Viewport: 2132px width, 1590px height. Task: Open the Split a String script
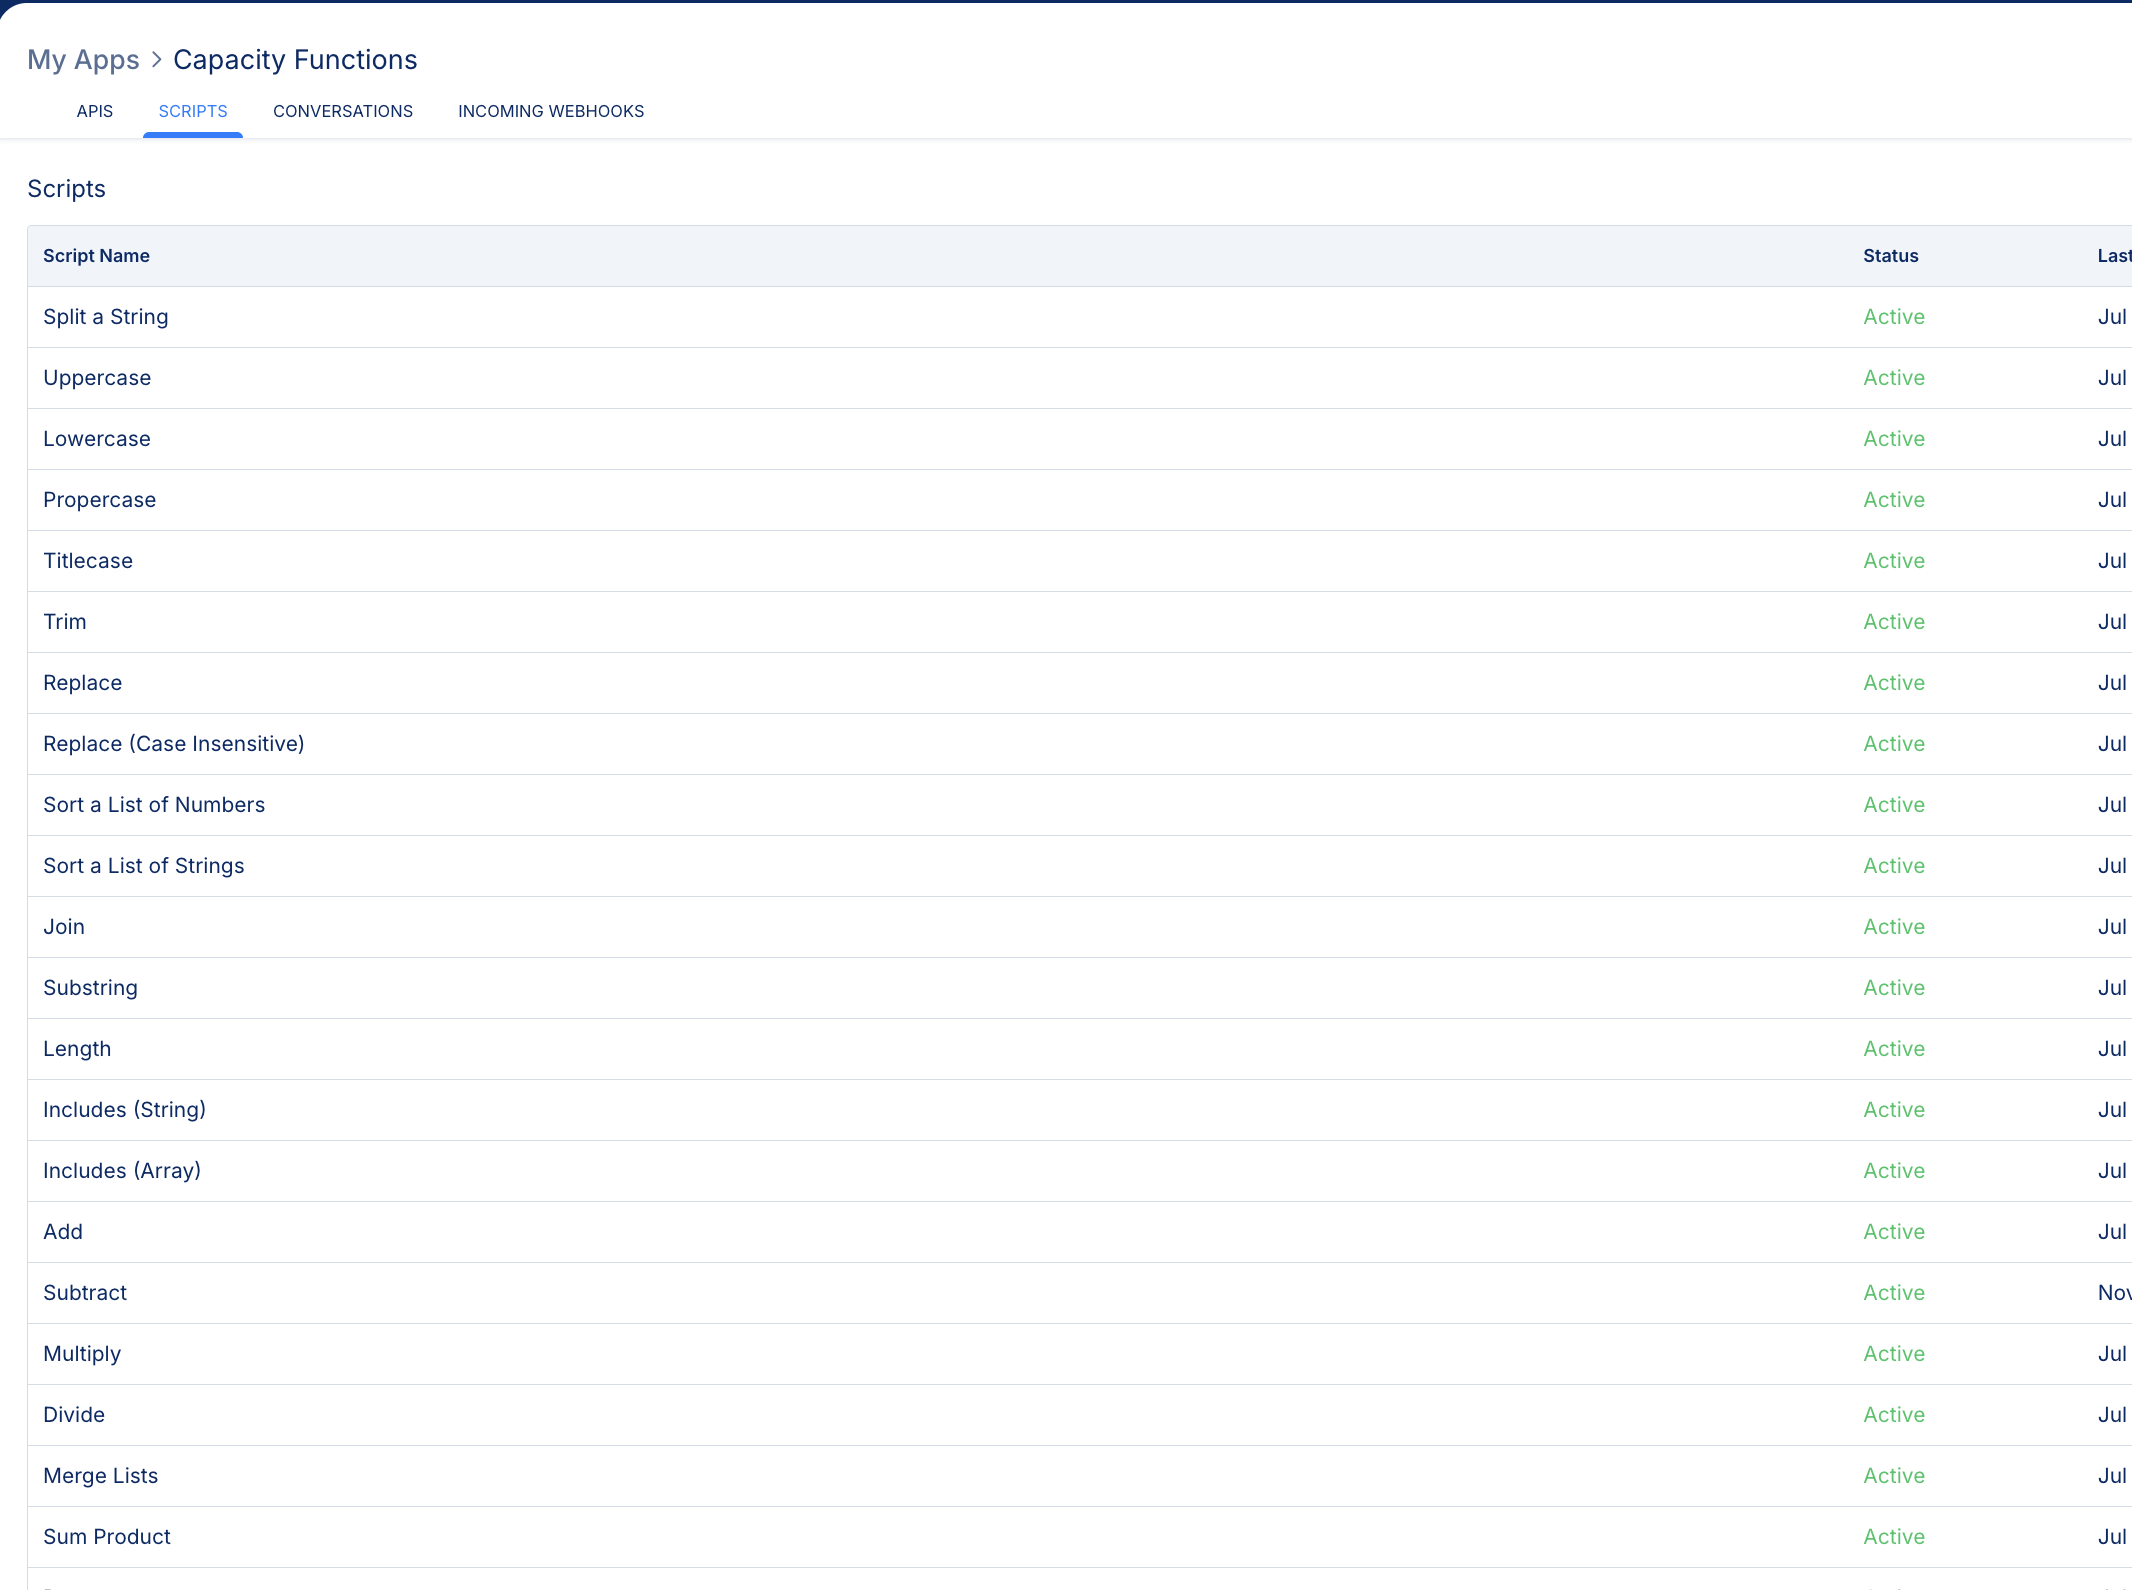[x=106, y=317]
